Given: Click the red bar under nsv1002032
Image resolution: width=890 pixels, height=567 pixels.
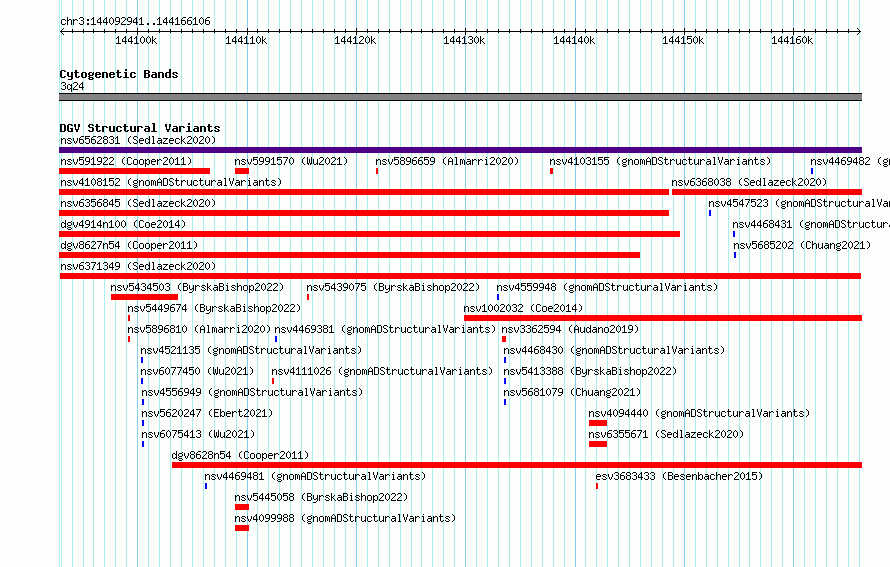Looking at the screenshot, I should (663, 318).
